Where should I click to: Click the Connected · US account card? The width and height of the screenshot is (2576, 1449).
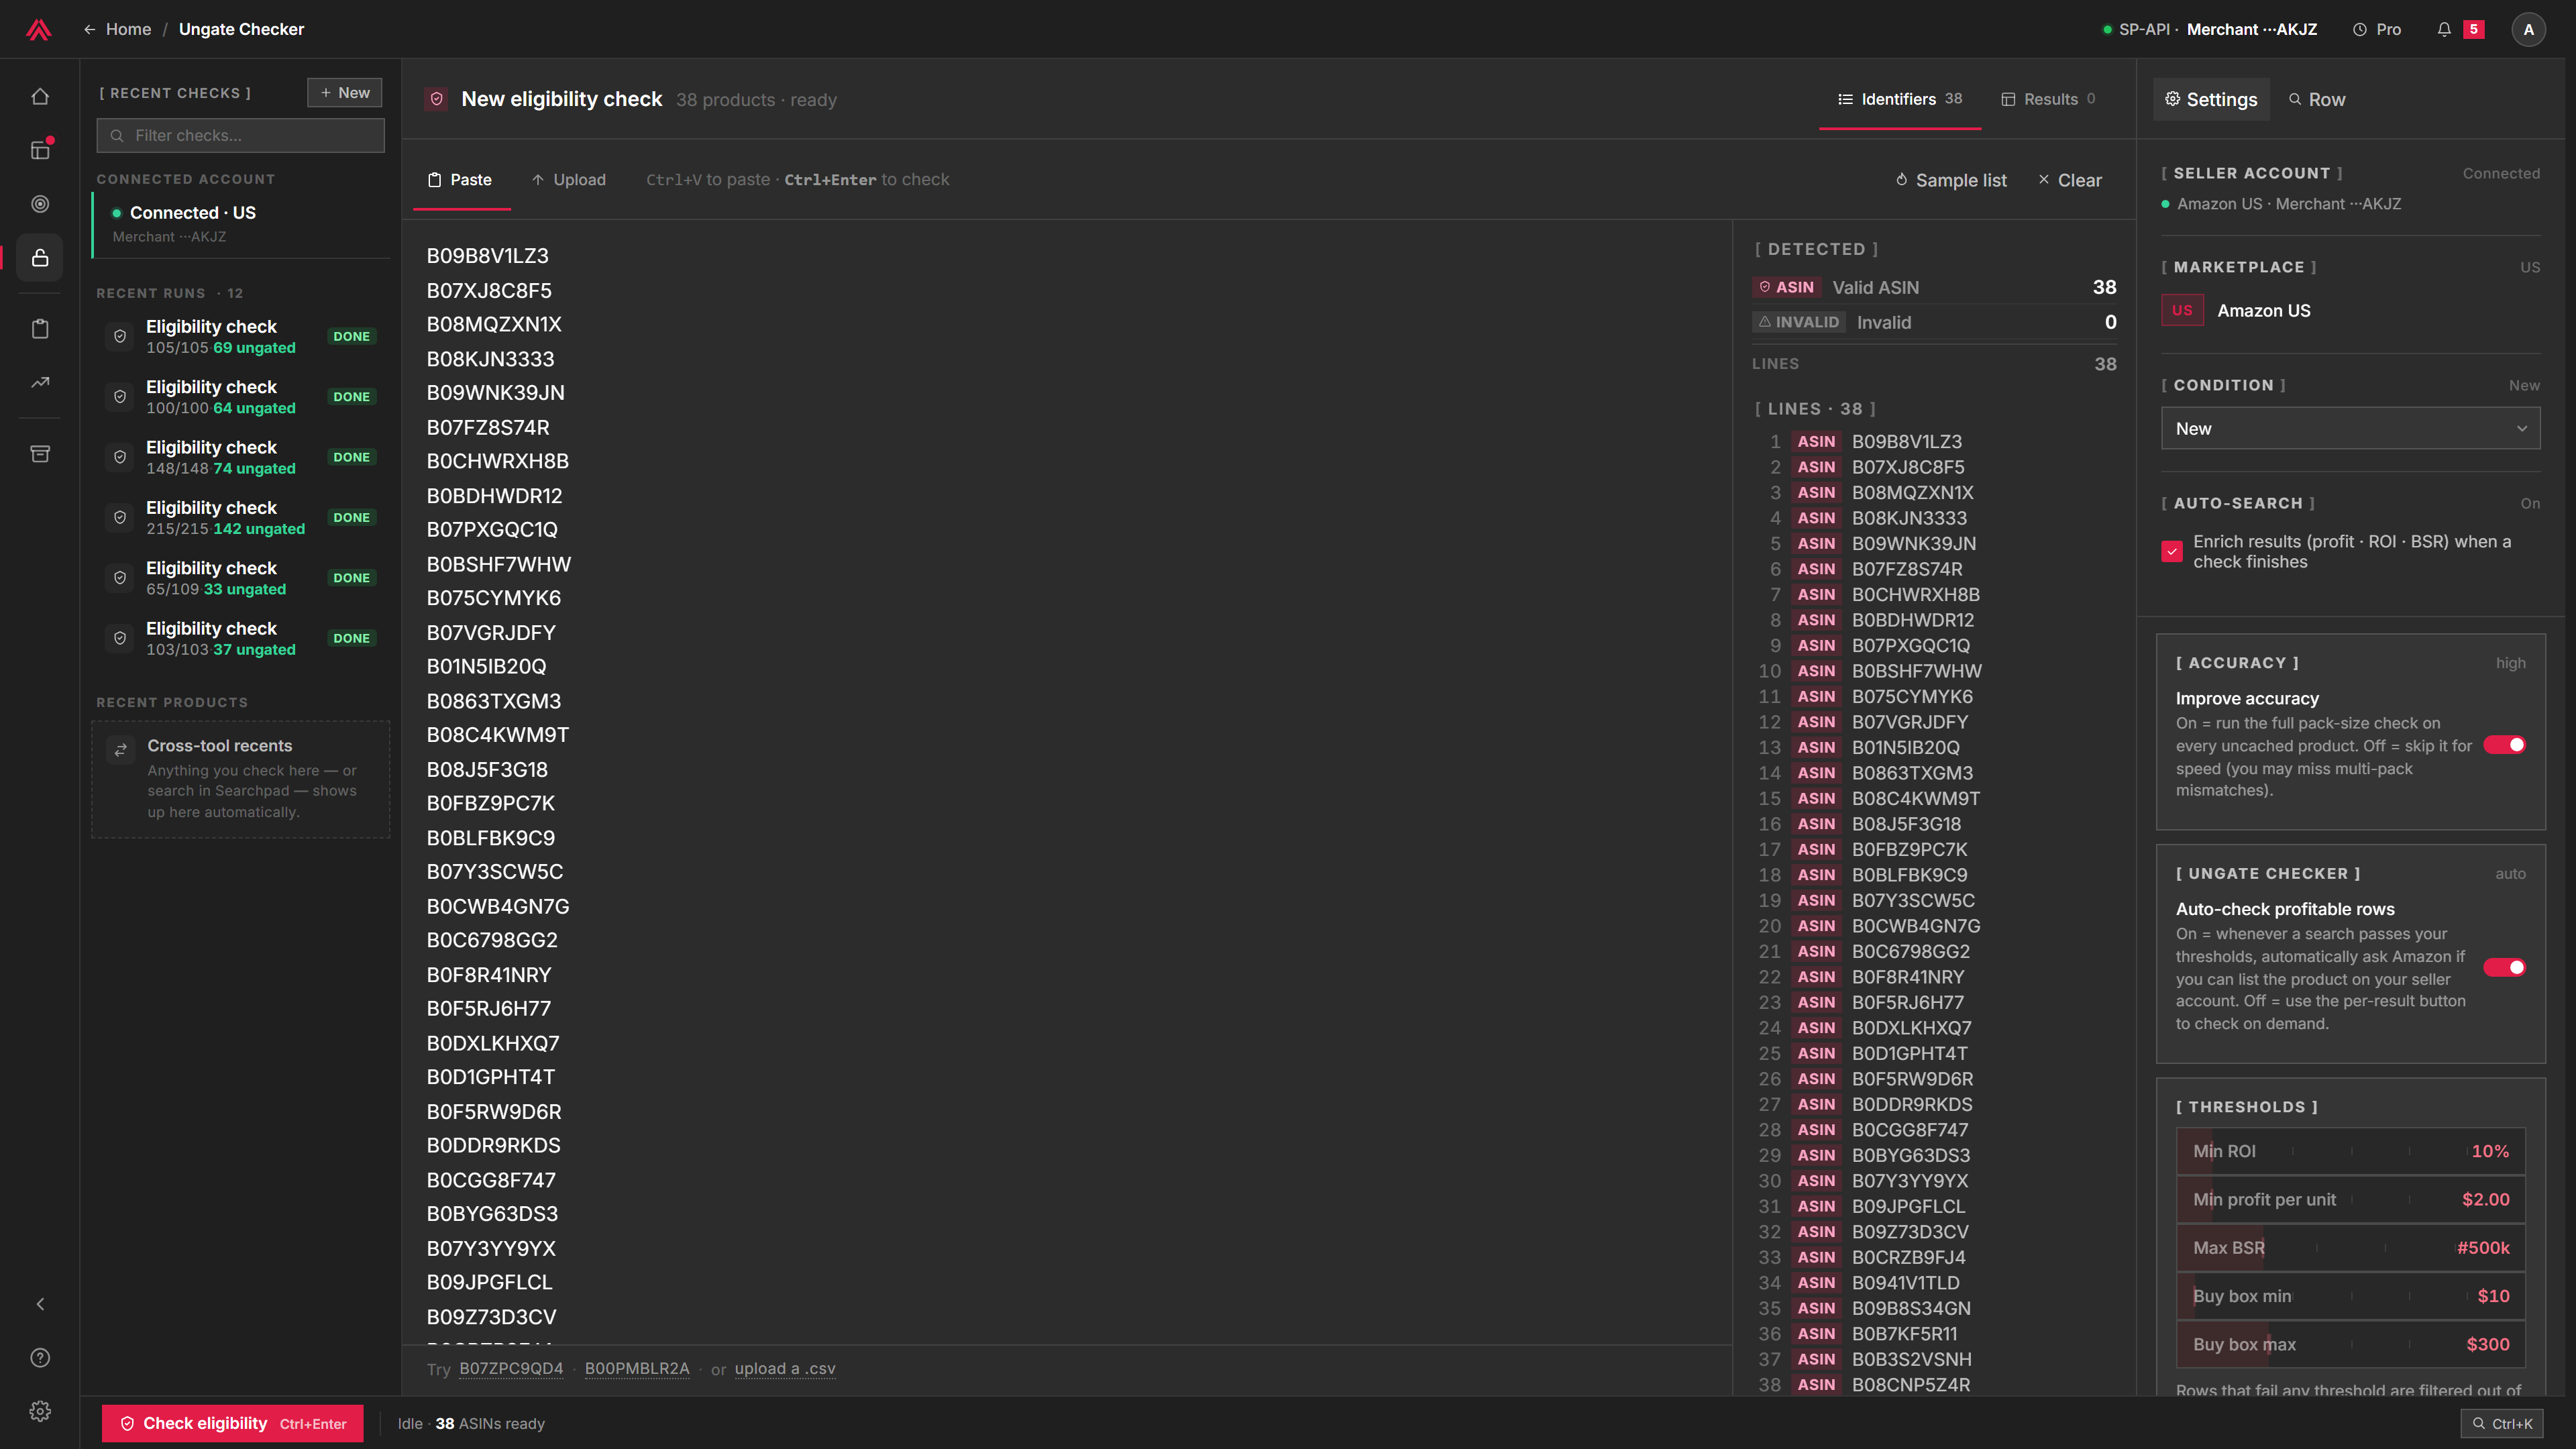(240, 224)
